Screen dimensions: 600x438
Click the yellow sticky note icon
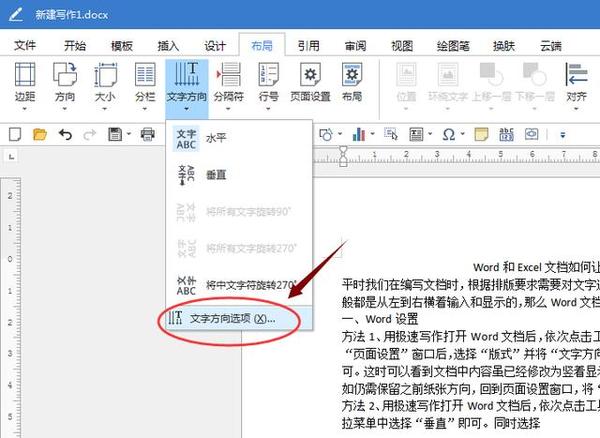481,135
